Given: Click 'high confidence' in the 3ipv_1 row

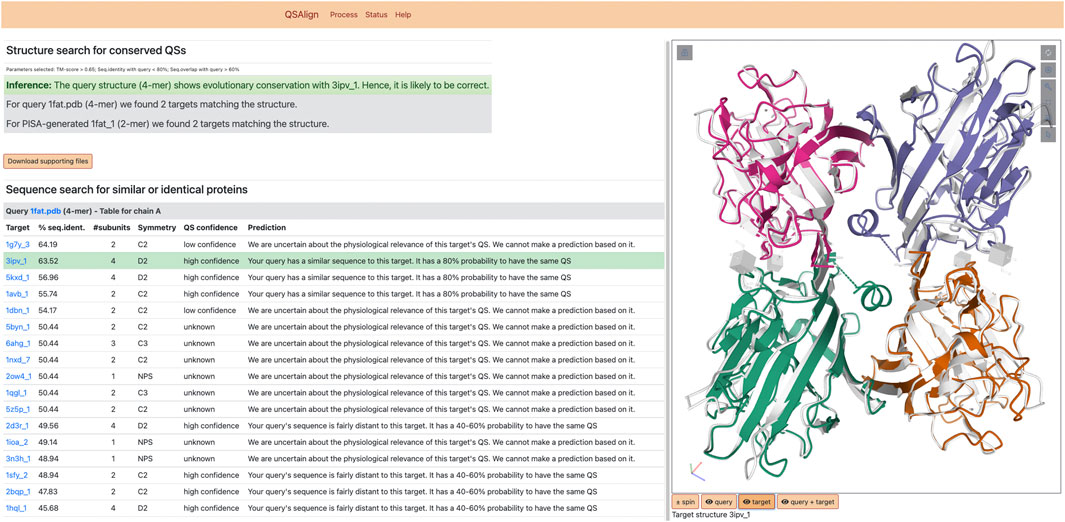Looking at the screenshot, I should tap(211, 261).
